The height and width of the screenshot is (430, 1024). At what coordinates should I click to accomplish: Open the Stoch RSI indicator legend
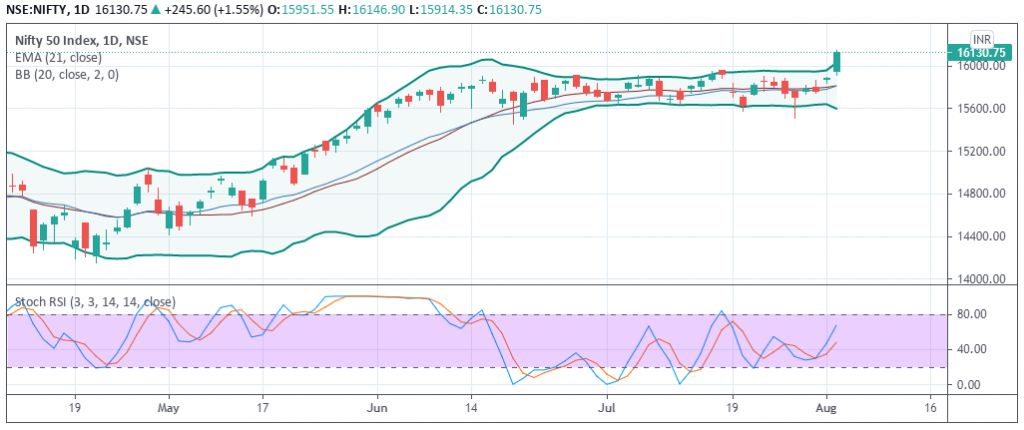click(95, 302)
